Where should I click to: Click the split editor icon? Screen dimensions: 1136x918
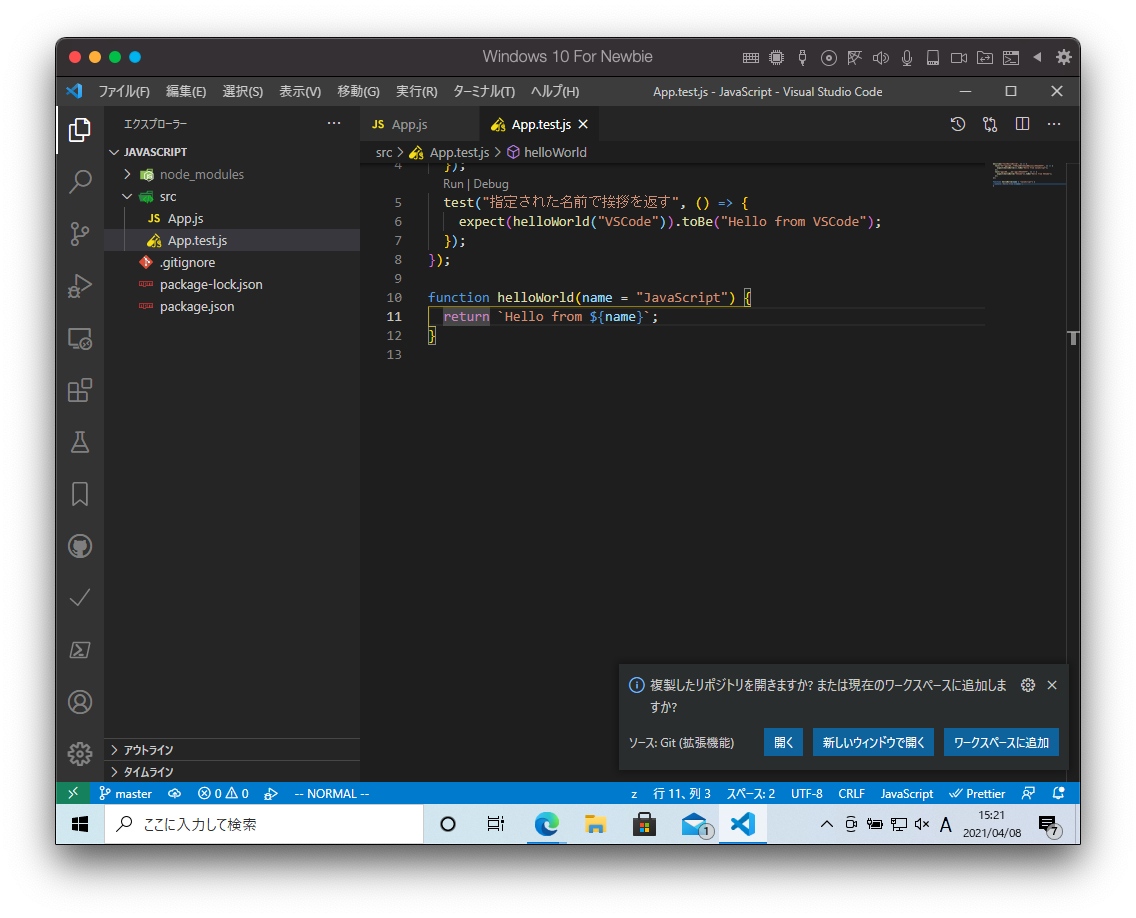tap(1022, 124)
